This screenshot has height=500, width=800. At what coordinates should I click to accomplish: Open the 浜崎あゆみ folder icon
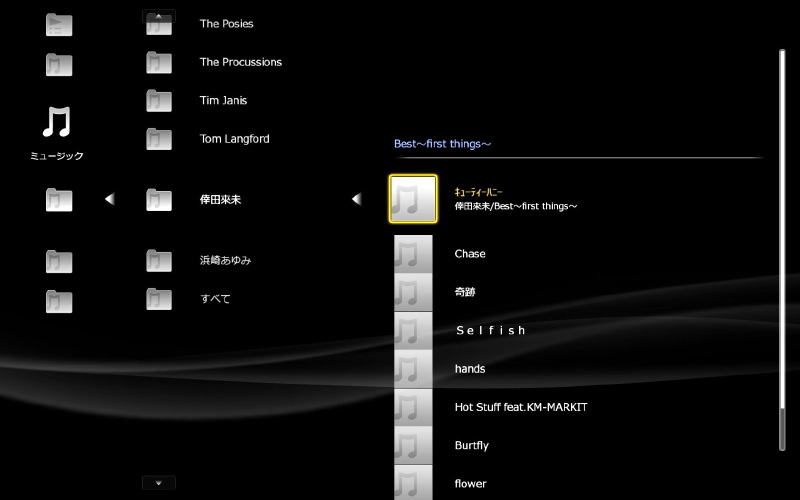pos(159,260)
